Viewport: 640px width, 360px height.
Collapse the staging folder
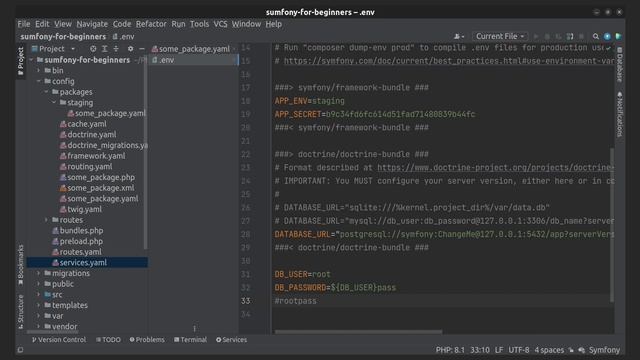(54, 102)
